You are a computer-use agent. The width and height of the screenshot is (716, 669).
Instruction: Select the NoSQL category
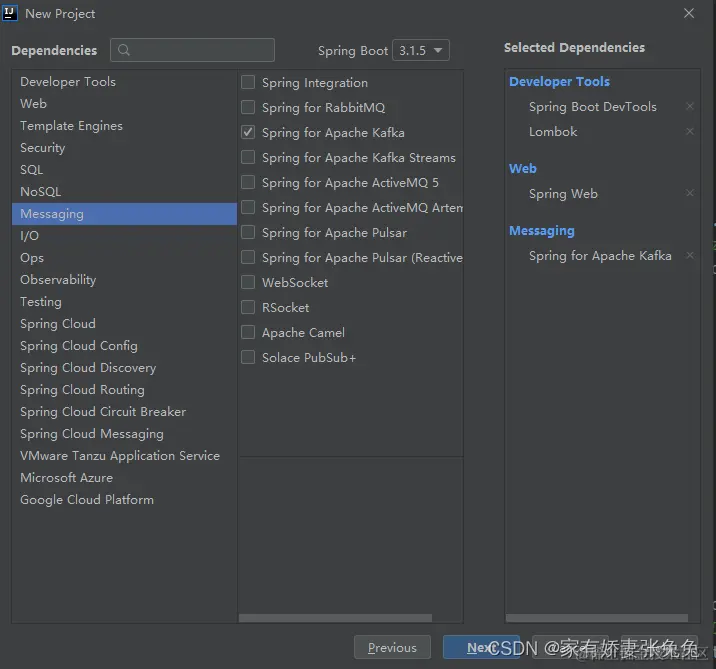click(124, 191)
